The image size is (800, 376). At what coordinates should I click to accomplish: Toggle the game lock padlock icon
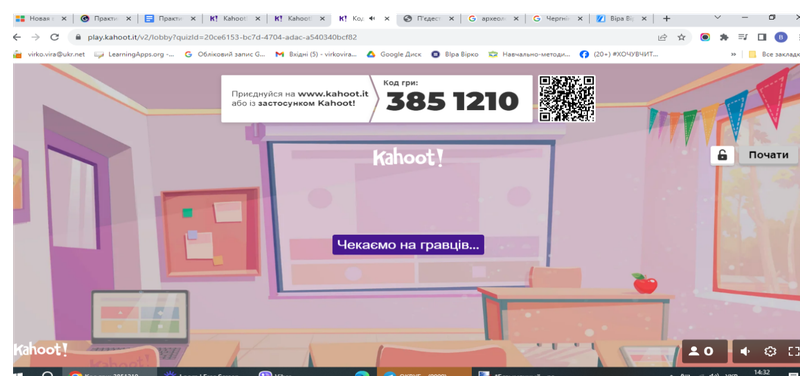click(722, 155)
